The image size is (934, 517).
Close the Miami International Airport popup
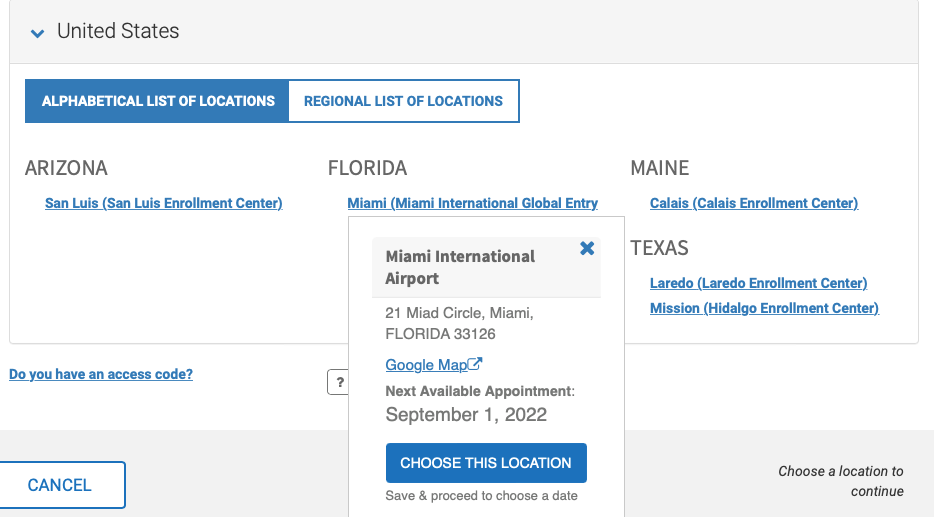point(587,248)
